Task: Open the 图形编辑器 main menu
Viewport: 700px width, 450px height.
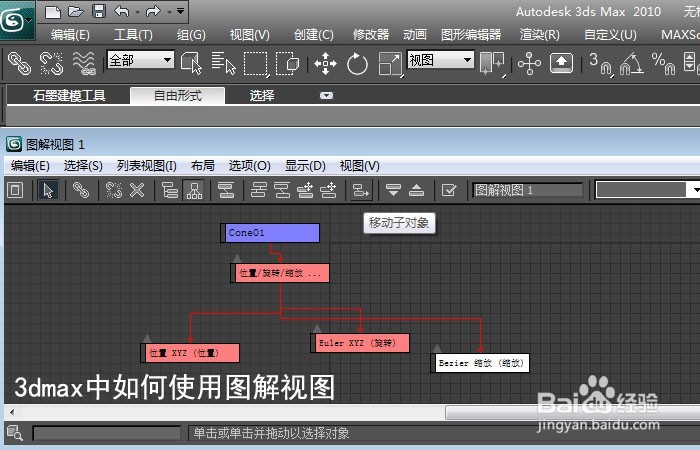Action: click(x=471, y=35)
